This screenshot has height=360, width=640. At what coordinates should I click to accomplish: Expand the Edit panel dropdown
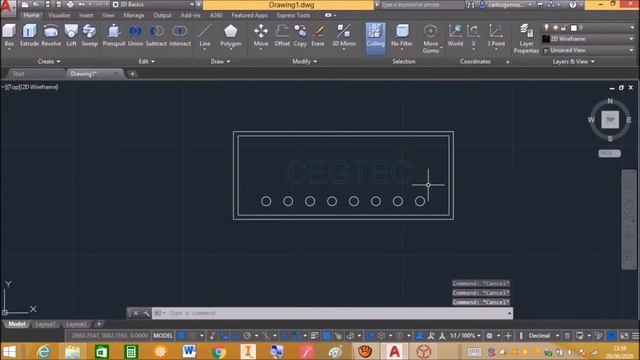147,61
